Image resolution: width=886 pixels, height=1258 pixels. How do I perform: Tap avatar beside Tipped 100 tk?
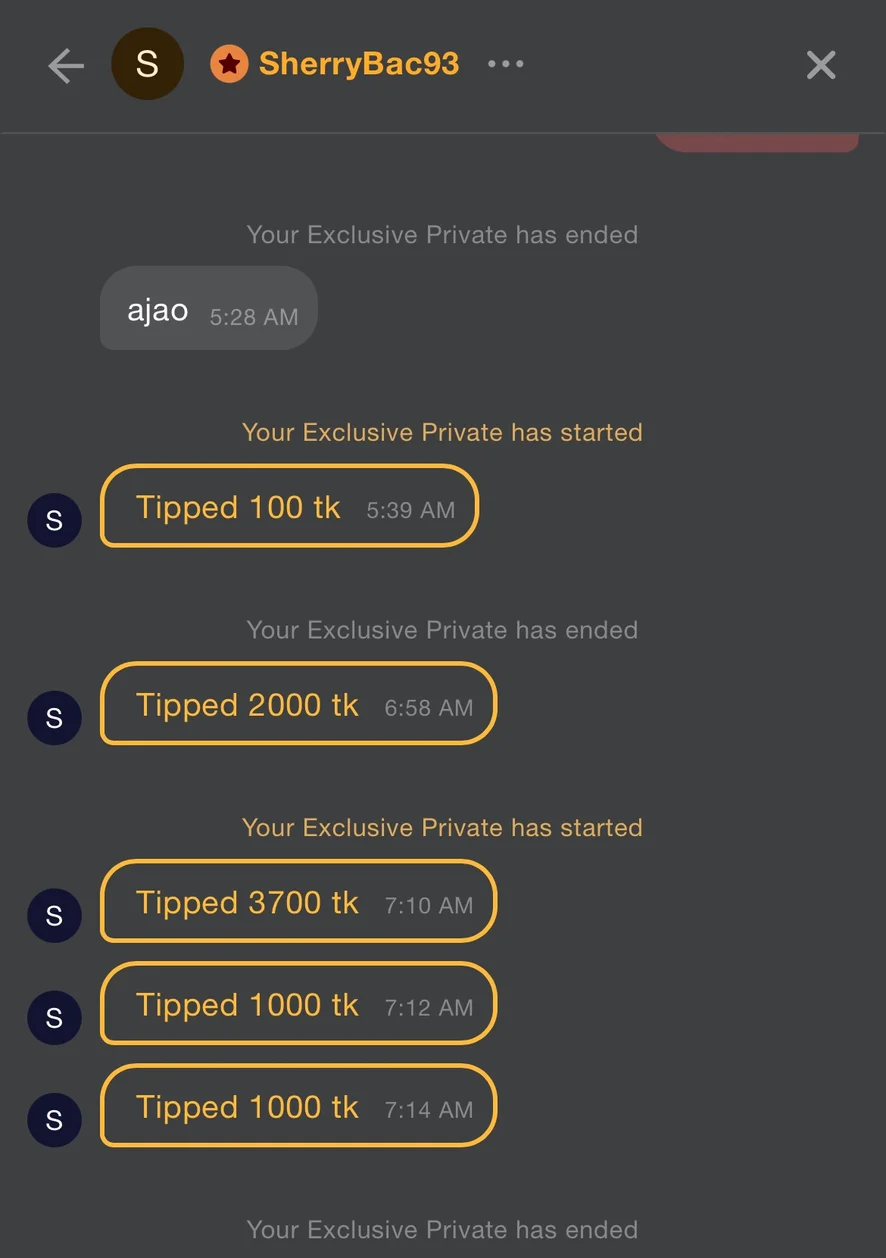click(54, 520)
